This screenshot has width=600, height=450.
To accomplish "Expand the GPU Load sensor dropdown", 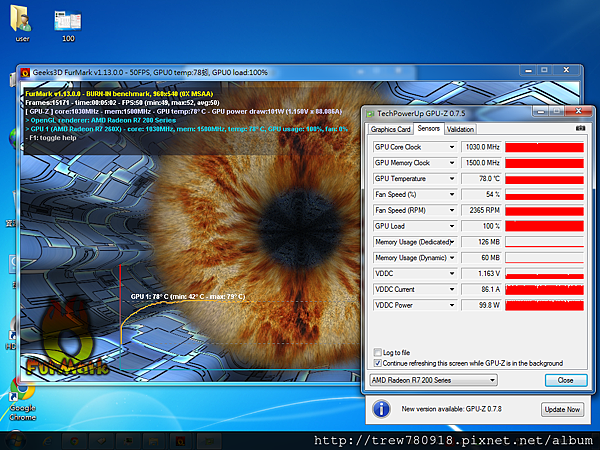I will coord(452,226).
